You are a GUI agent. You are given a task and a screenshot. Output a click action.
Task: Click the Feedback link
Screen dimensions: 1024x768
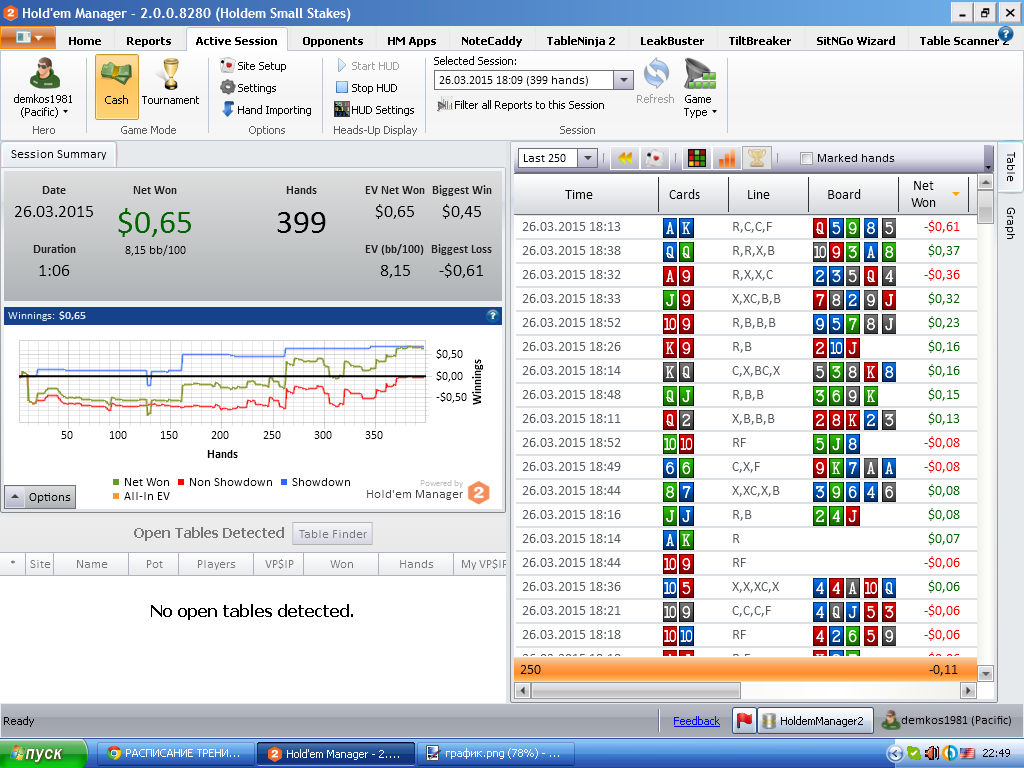(696, 721)
